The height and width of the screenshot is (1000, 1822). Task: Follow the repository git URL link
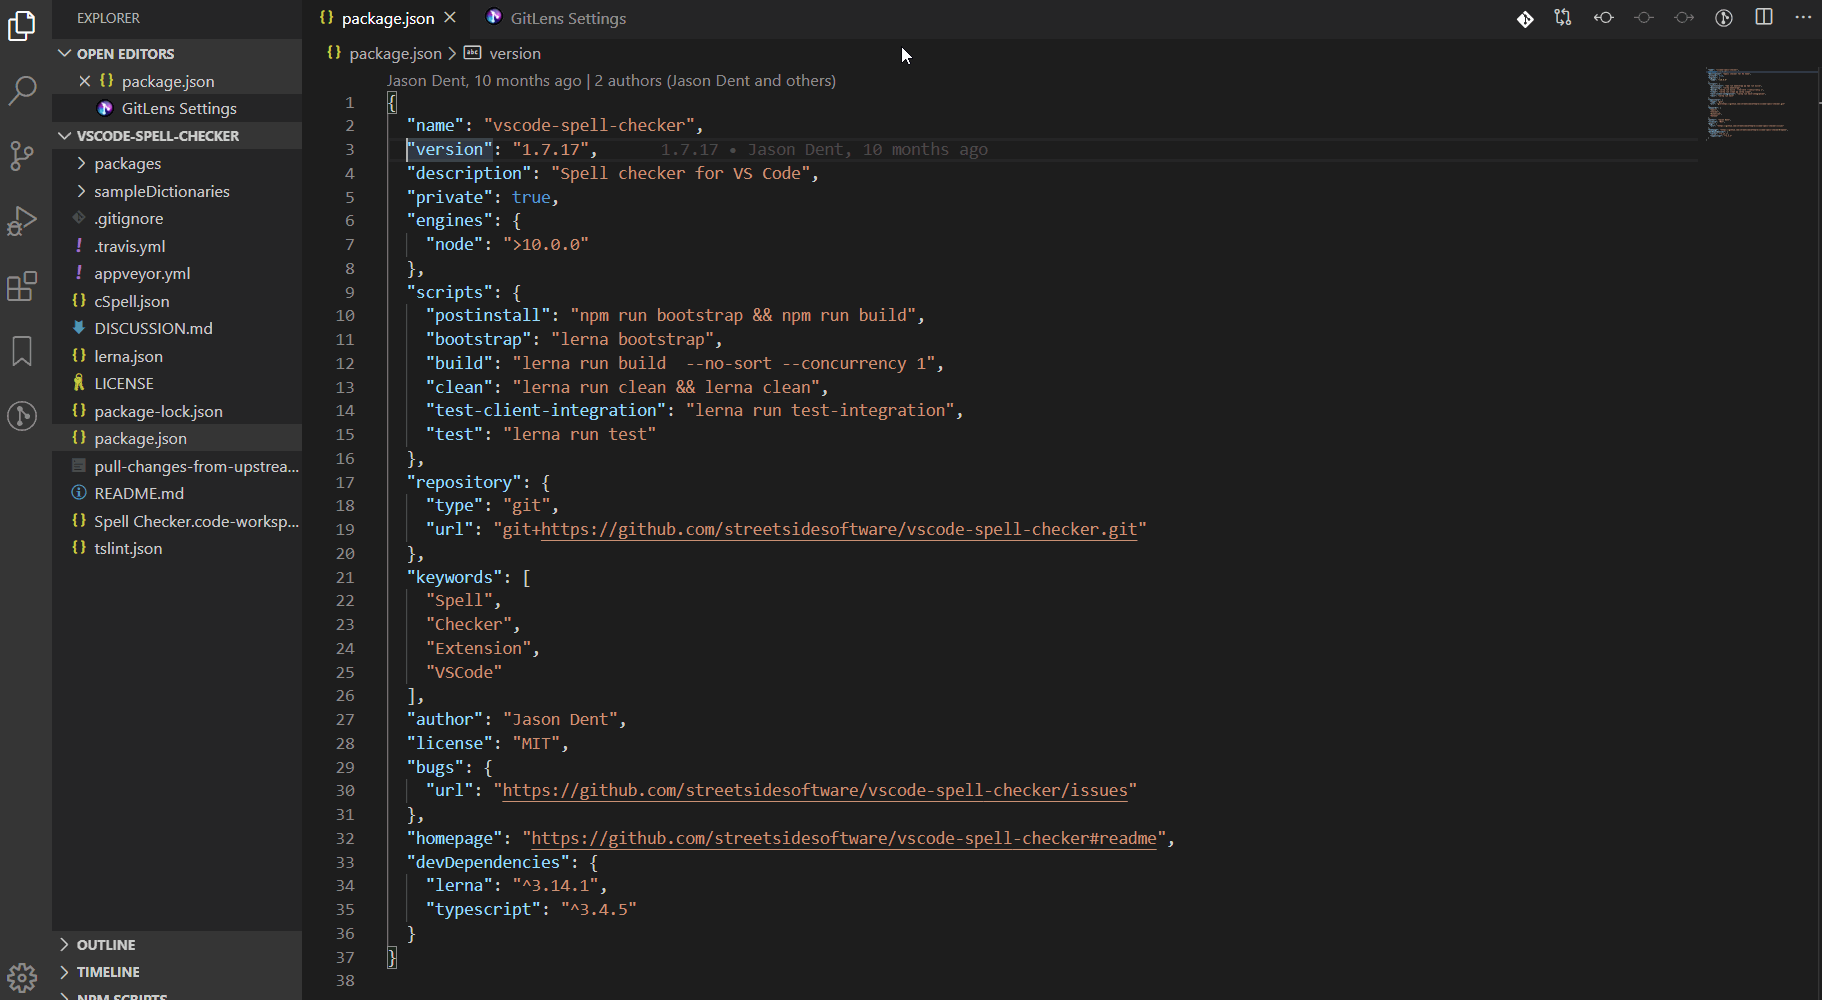pyautogui.click(x=839, y=529)
